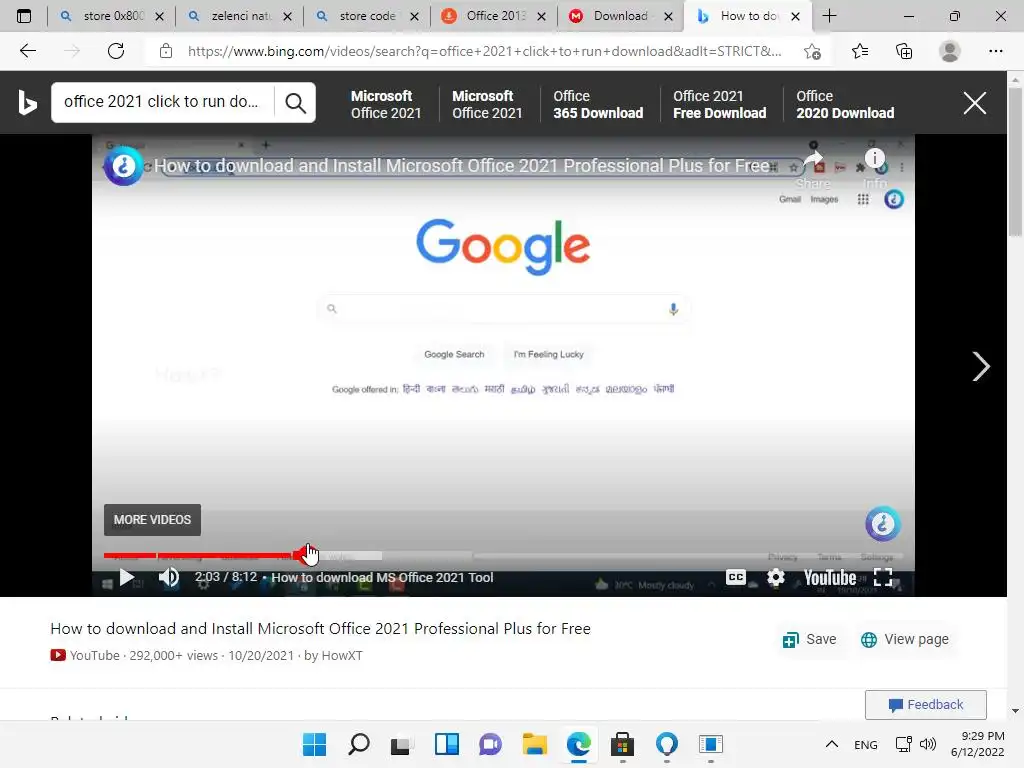Click the HowXT channel avatar beside the video title

click(x=123, y=166)
